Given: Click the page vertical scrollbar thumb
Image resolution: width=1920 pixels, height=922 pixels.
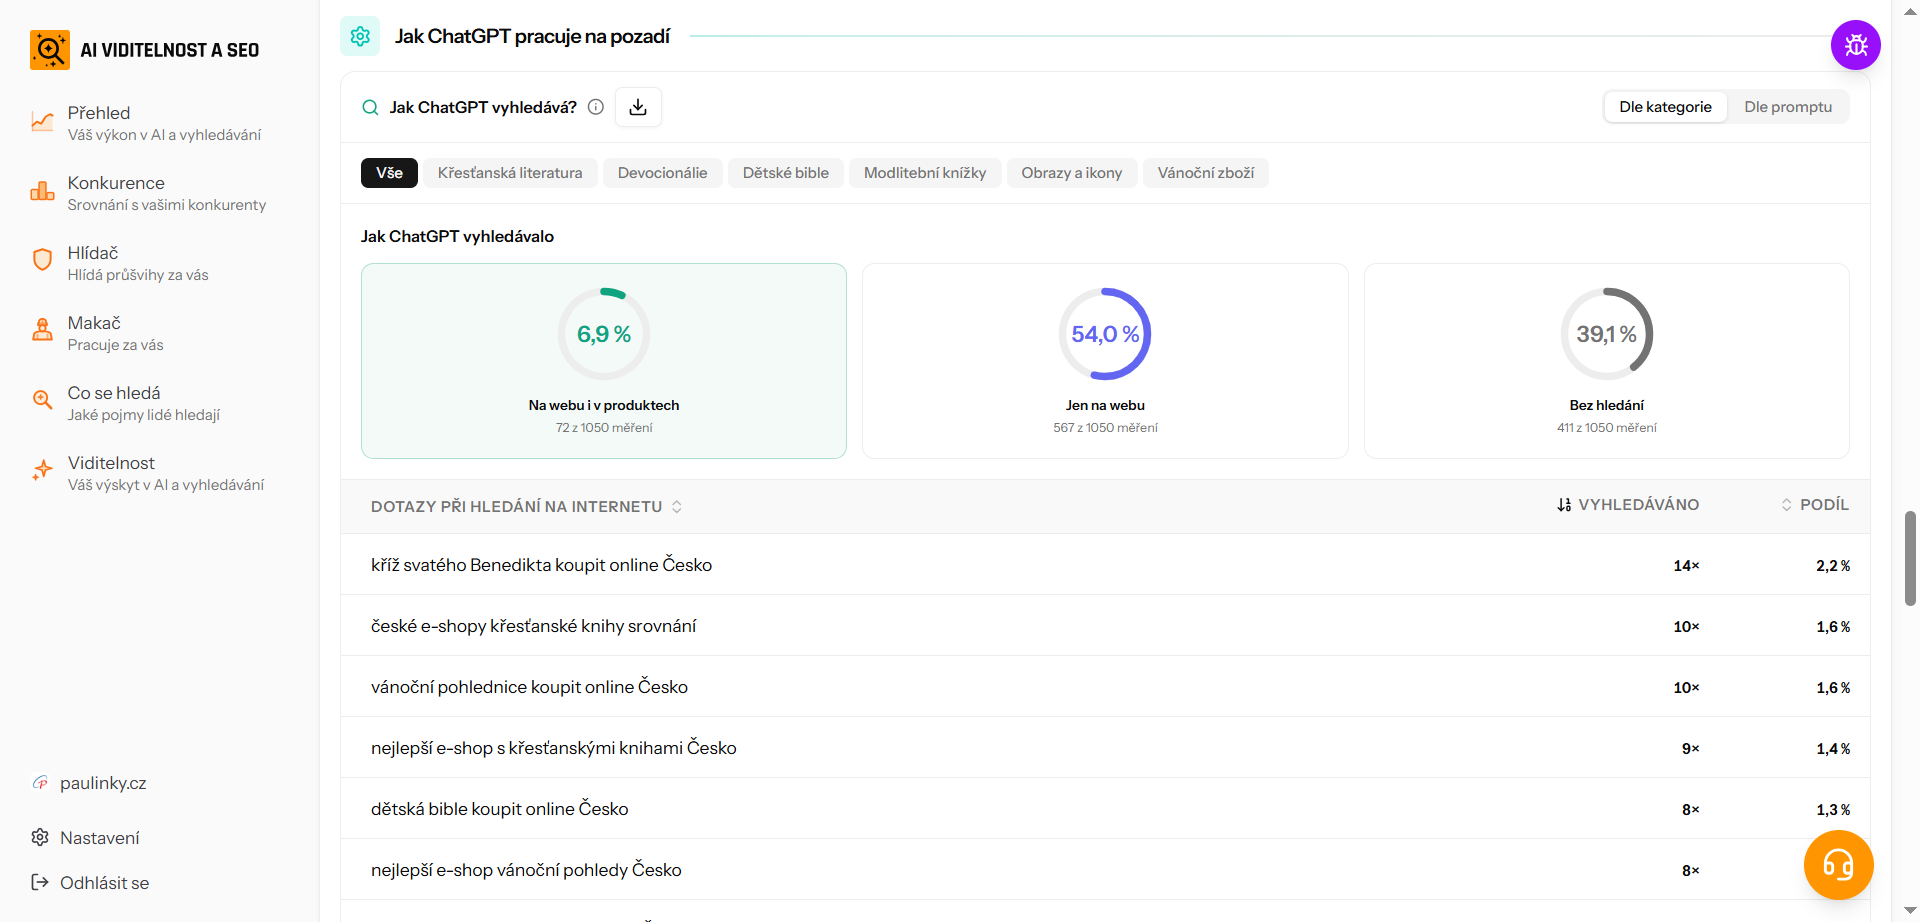Looking at the screenshot, I should point(1910,558).
